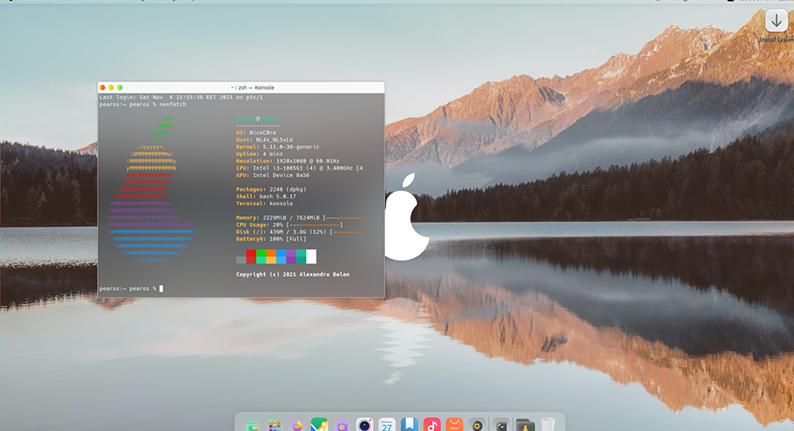
Task: Click the terminal prompt cursor line
Action: click(161, 288)
